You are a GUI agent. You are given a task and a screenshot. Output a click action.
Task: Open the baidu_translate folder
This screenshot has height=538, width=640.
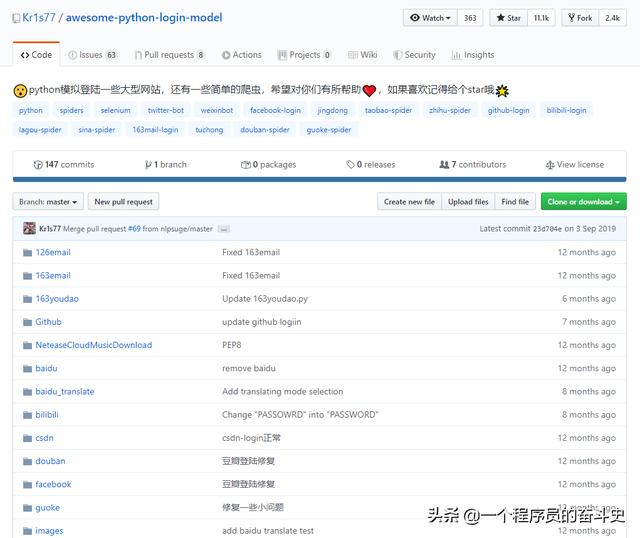pyautogui.click(x=64, y=391)
